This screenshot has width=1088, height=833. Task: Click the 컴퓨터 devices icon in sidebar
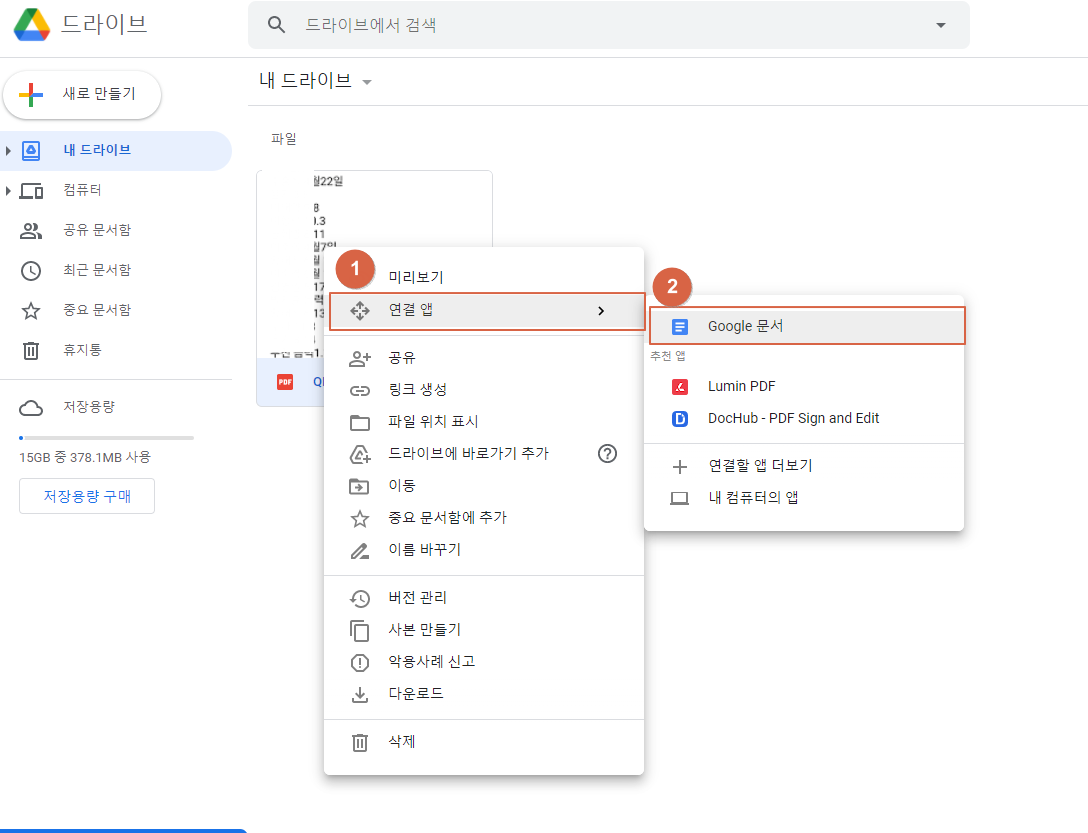click(x=31, y=191)
